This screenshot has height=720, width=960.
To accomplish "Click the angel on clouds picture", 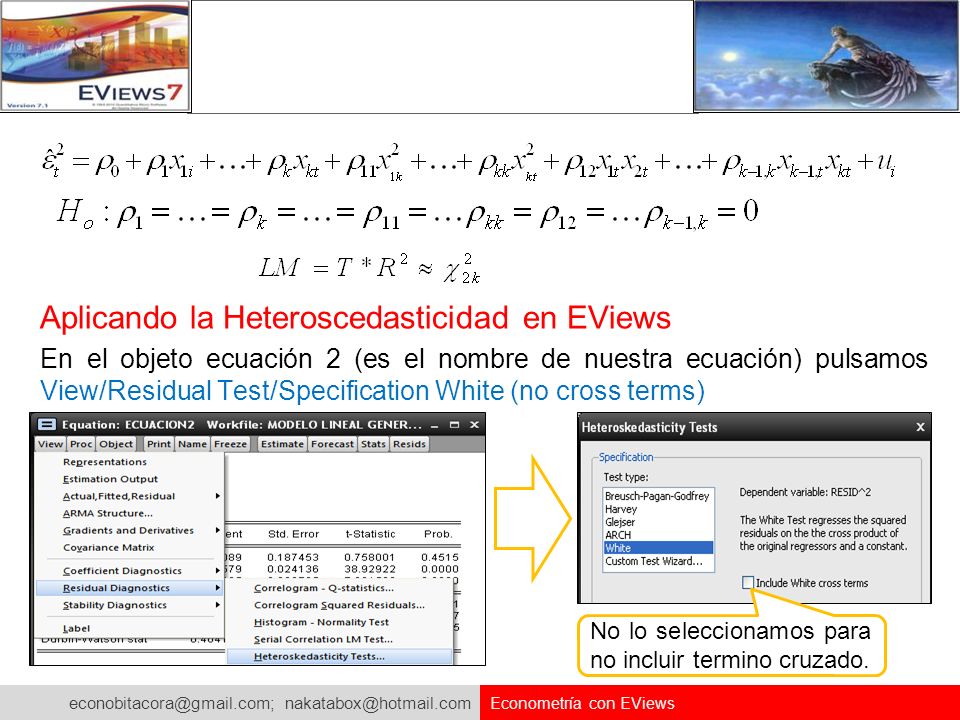I will pyautogui.click(x=827, y=56).
